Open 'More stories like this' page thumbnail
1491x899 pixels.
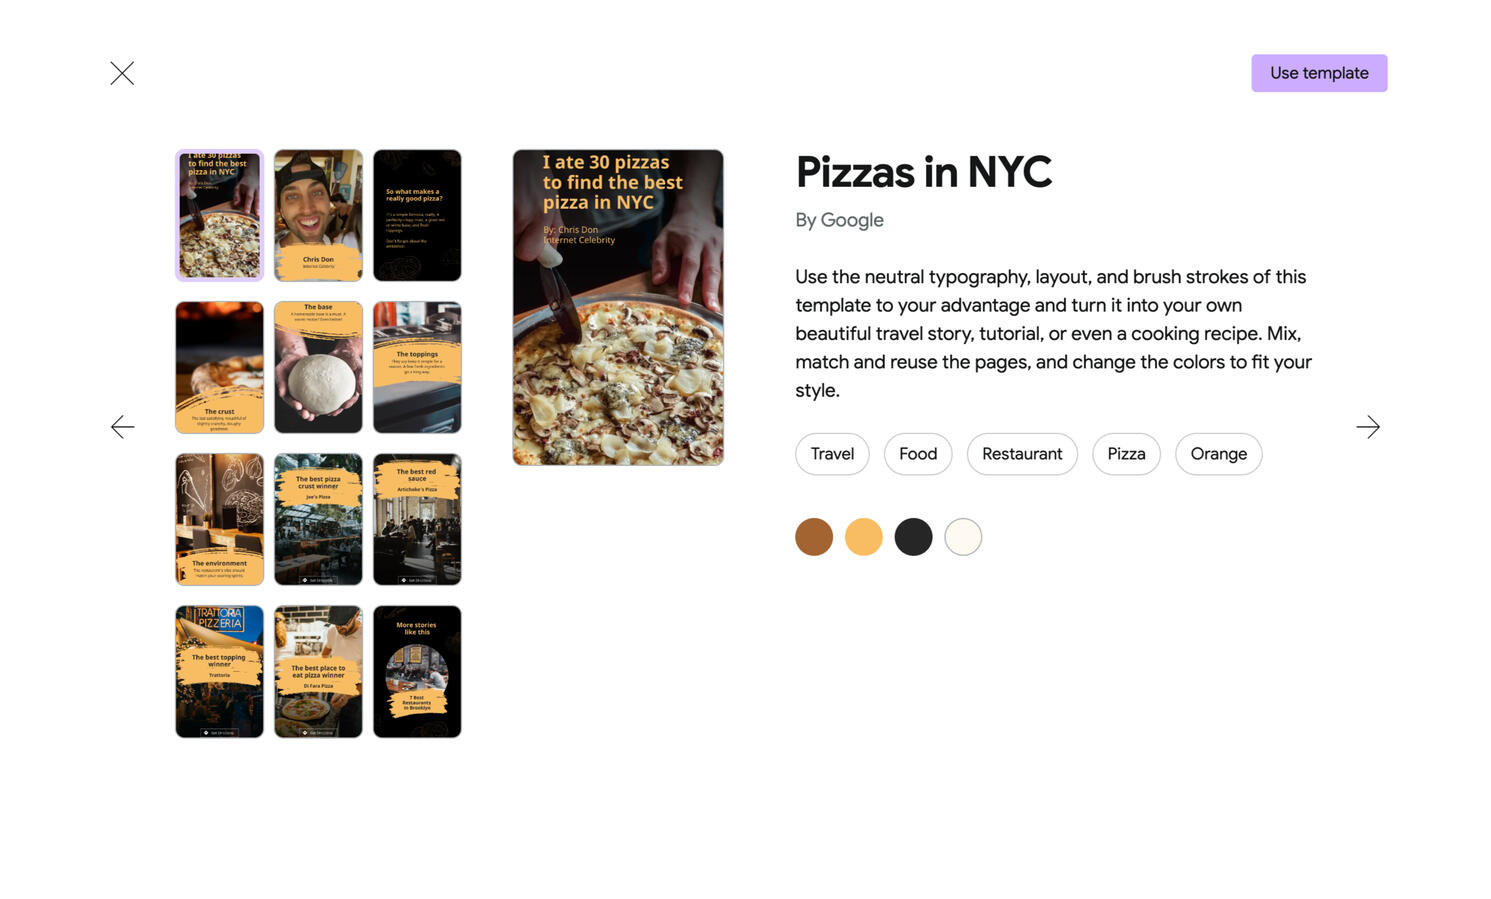point(417,671)
